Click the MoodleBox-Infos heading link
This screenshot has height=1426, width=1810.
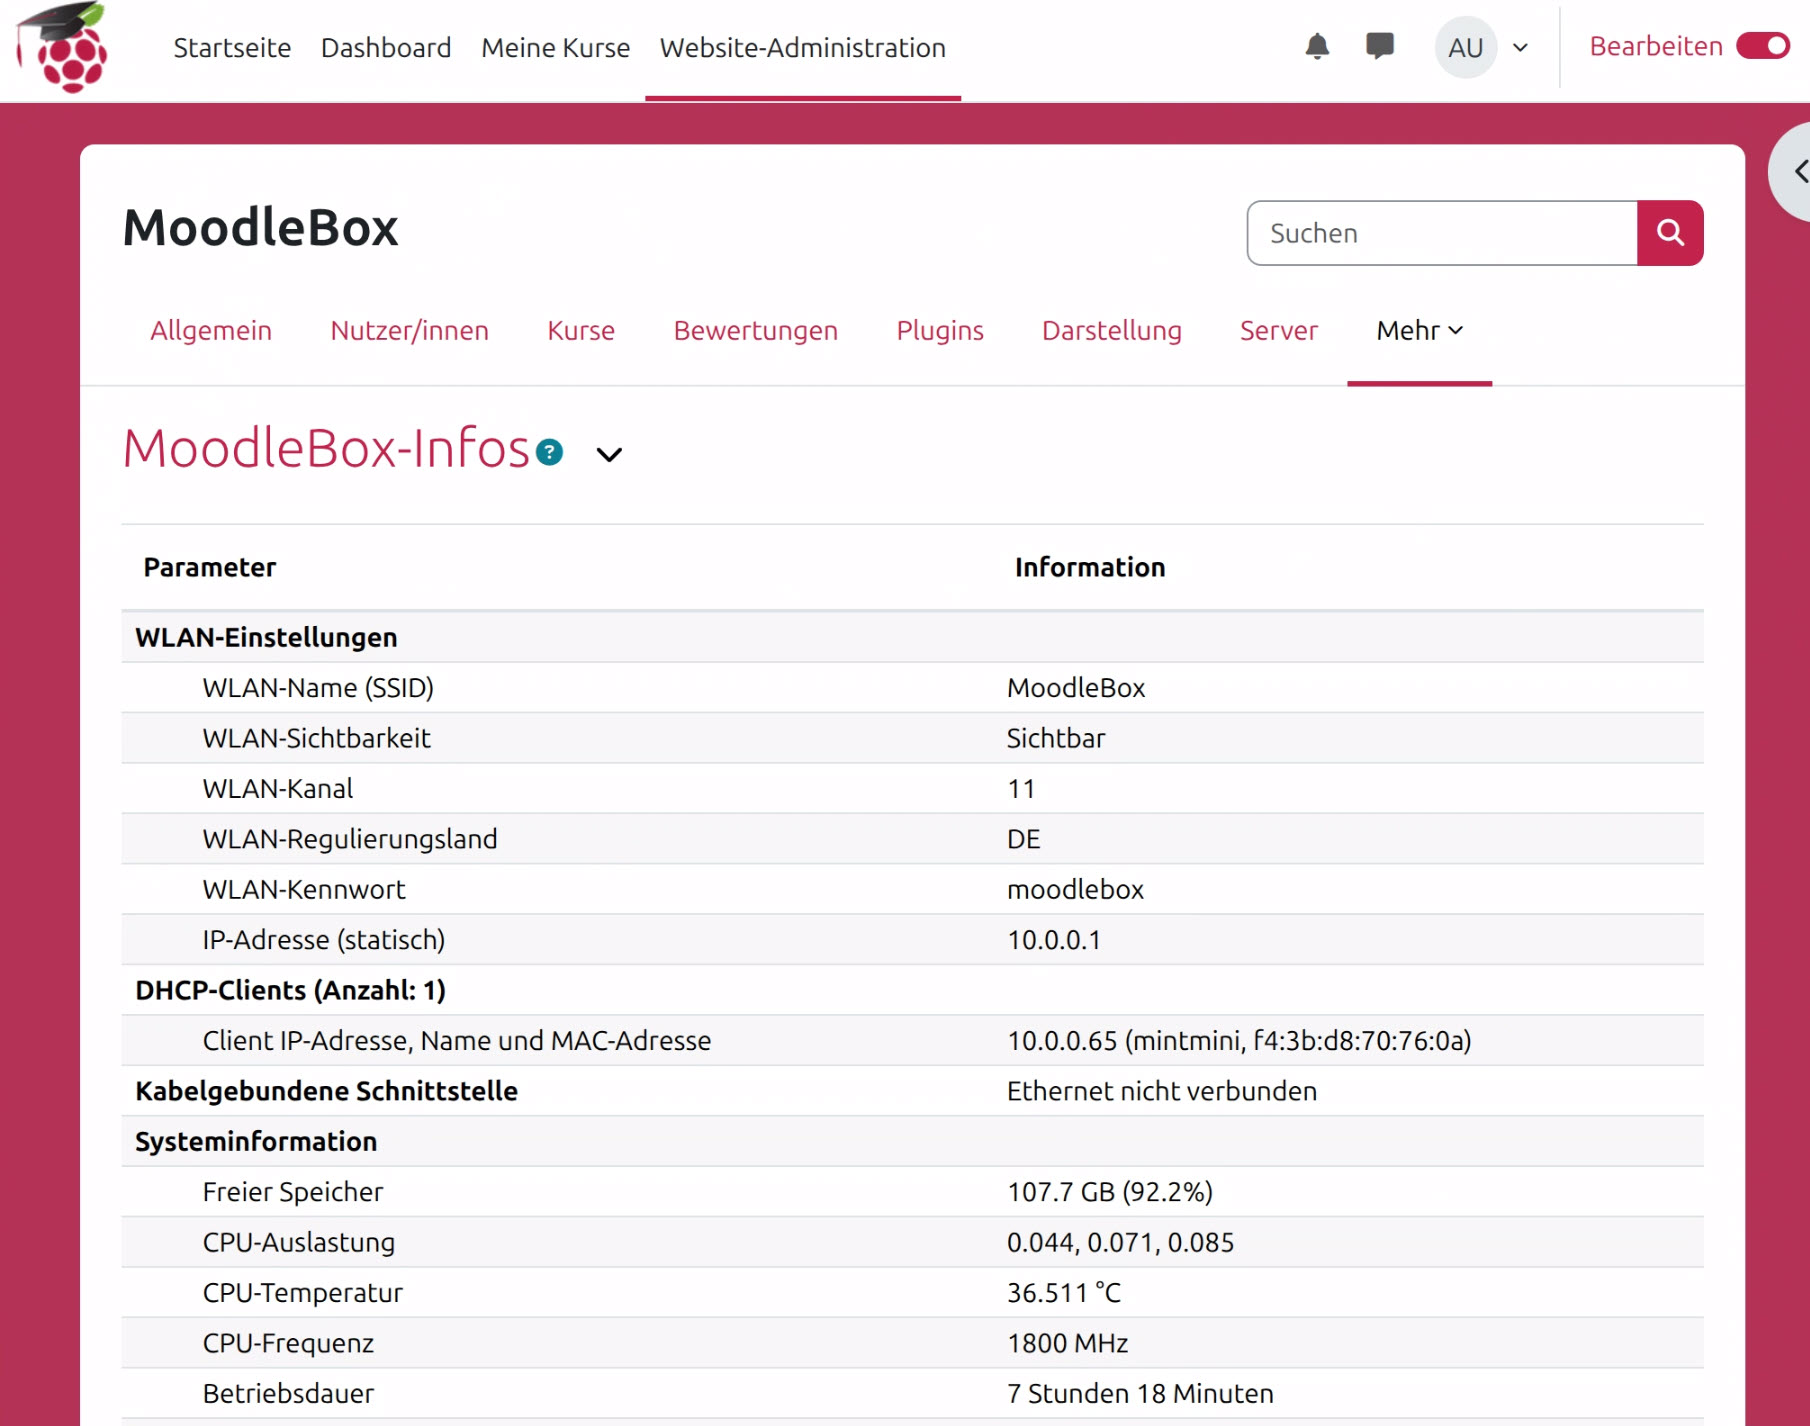click(326, 448)
